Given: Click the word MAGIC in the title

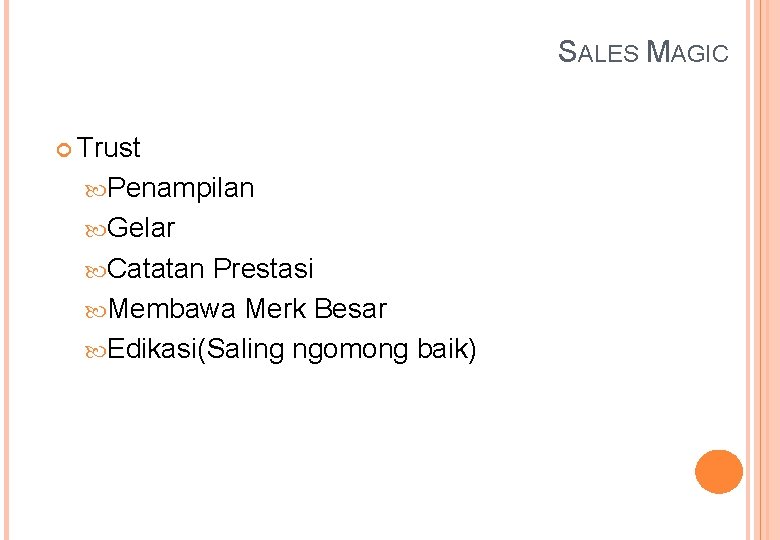Looking at the screenshot, I should 688,52.
